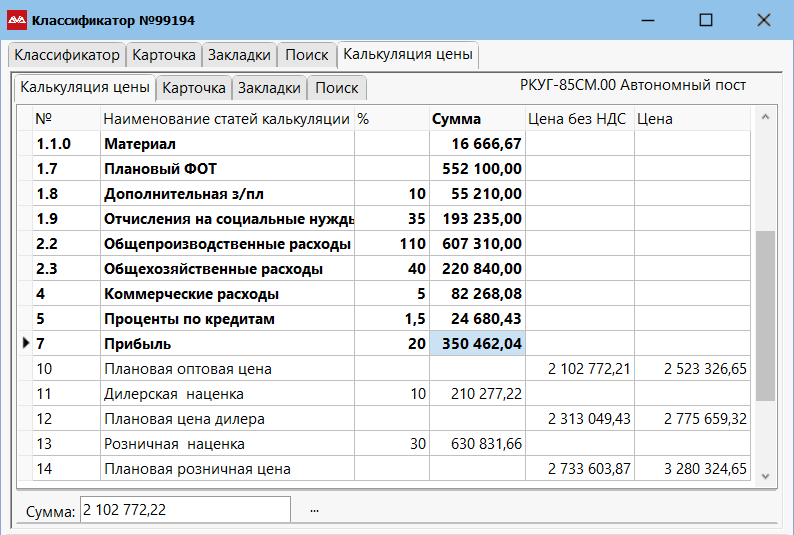Switch to inner Закладки tab
The width and height of the screenshot is (794, 535).
tap(269, 88)
